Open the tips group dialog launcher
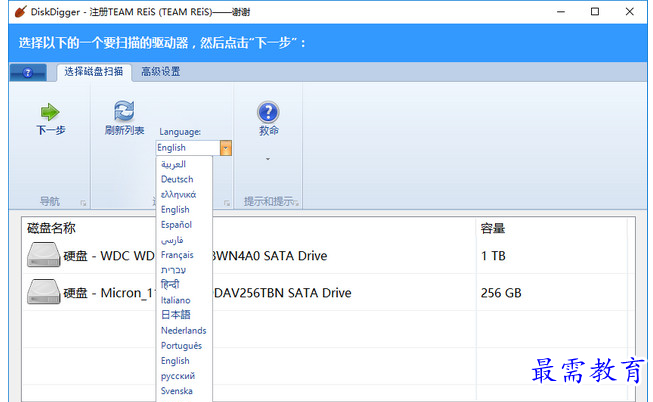Viewport: 653px width, 402px height. point(297,203)
